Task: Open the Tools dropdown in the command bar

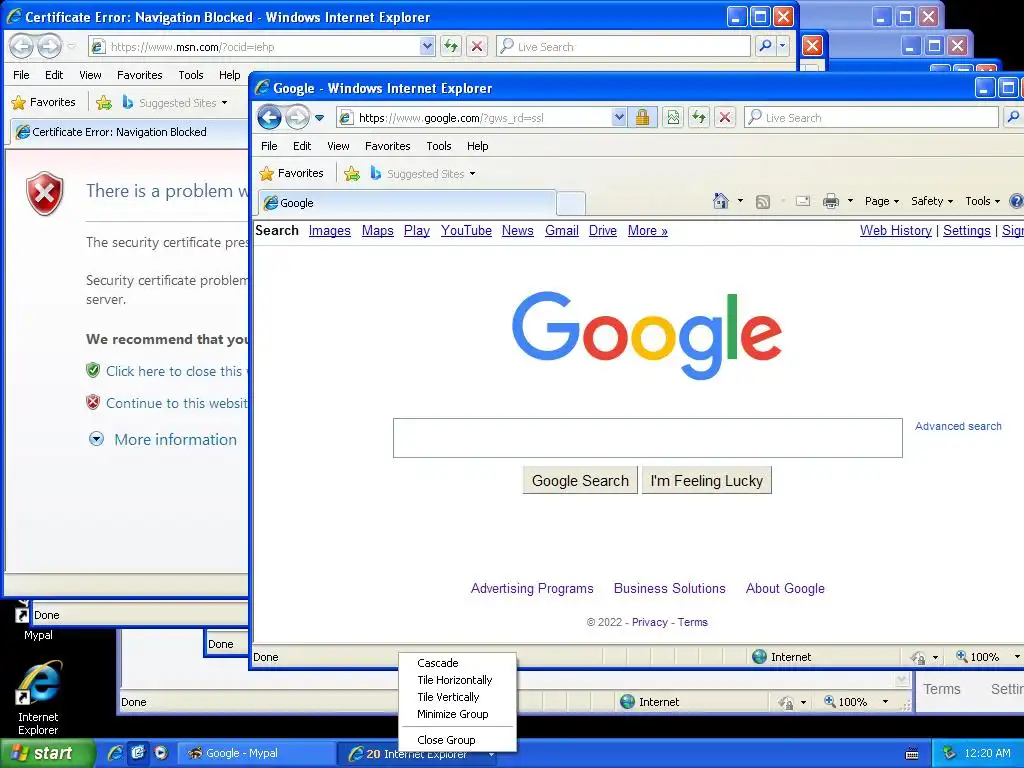Action: tap(982, 201)
